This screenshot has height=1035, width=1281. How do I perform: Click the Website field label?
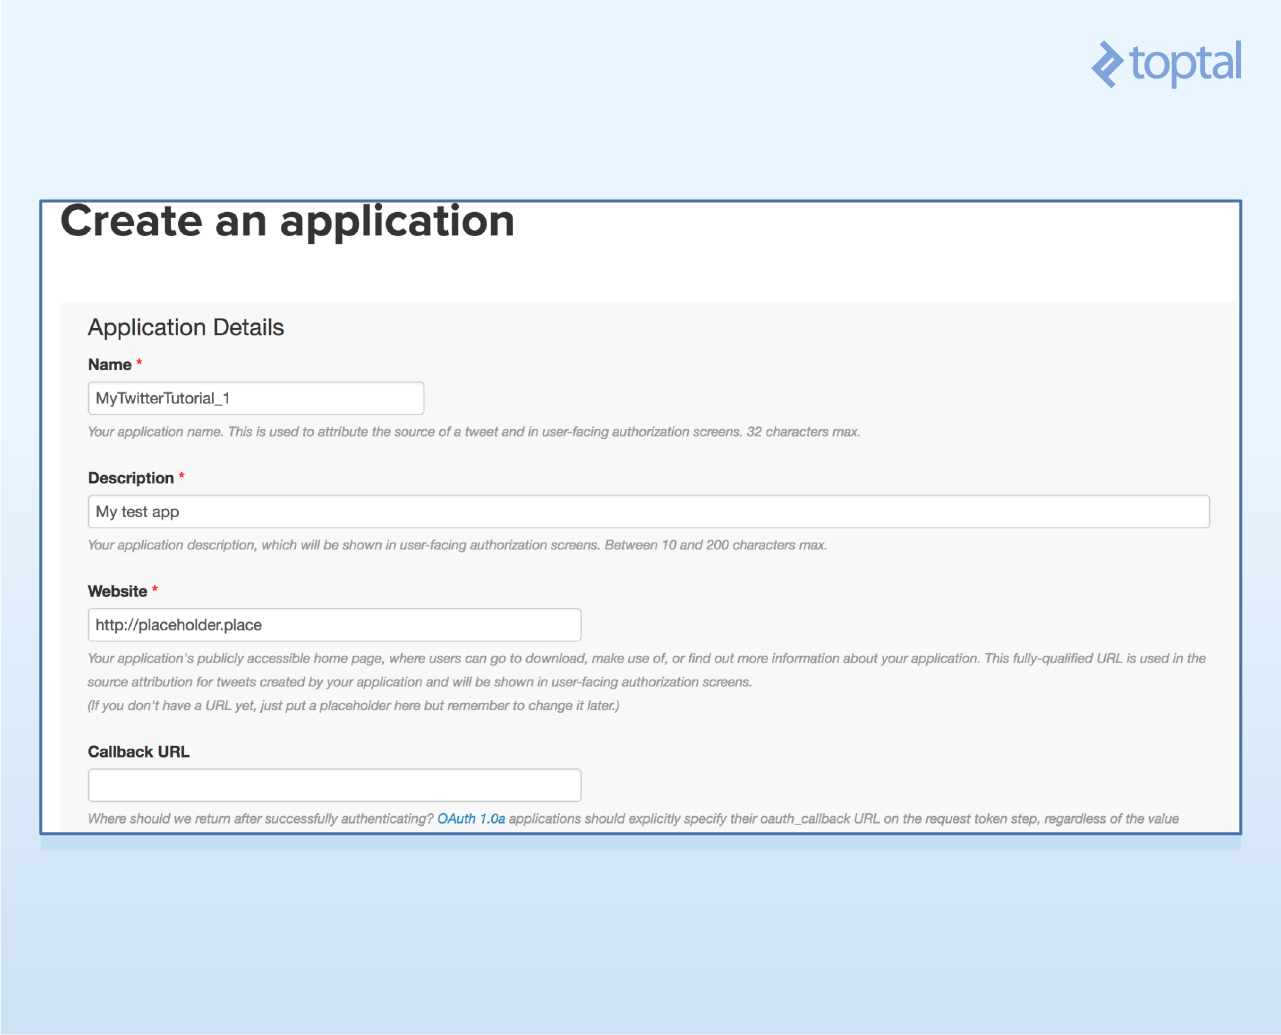pyautogui.click(x=115, y=591)
